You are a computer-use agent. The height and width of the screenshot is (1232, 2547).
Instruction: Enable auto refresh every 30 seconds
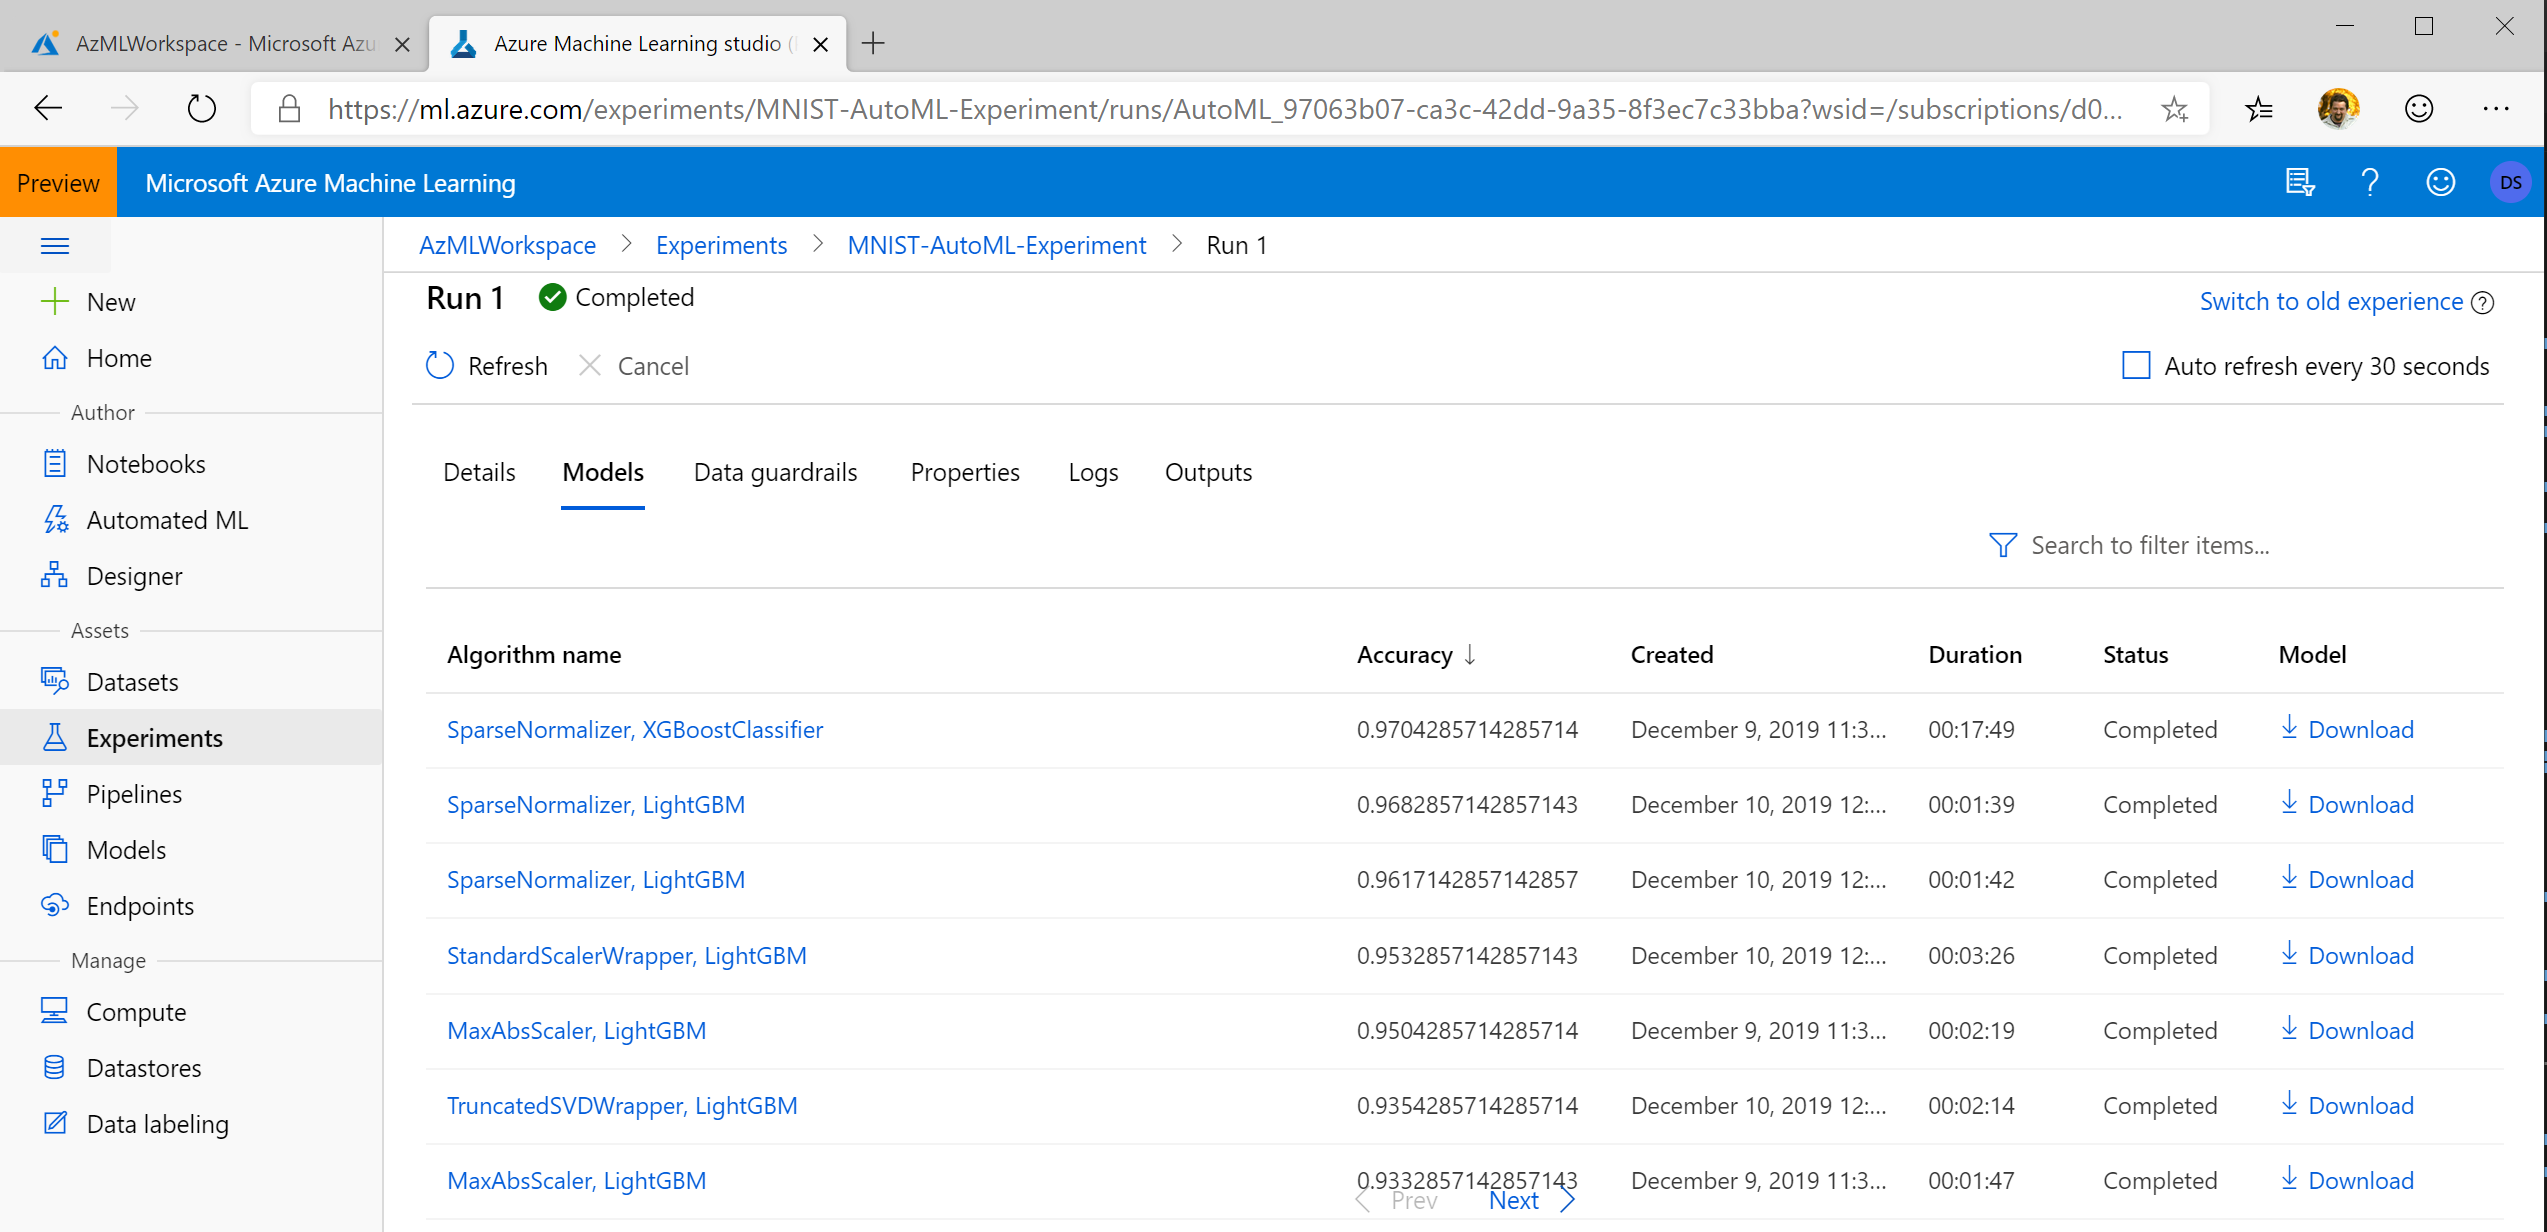(2136, 366)
